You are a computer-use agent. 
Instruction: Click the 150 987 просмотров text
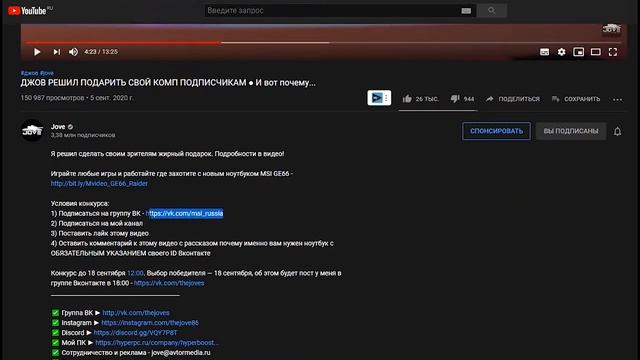[x=53, y=98]
